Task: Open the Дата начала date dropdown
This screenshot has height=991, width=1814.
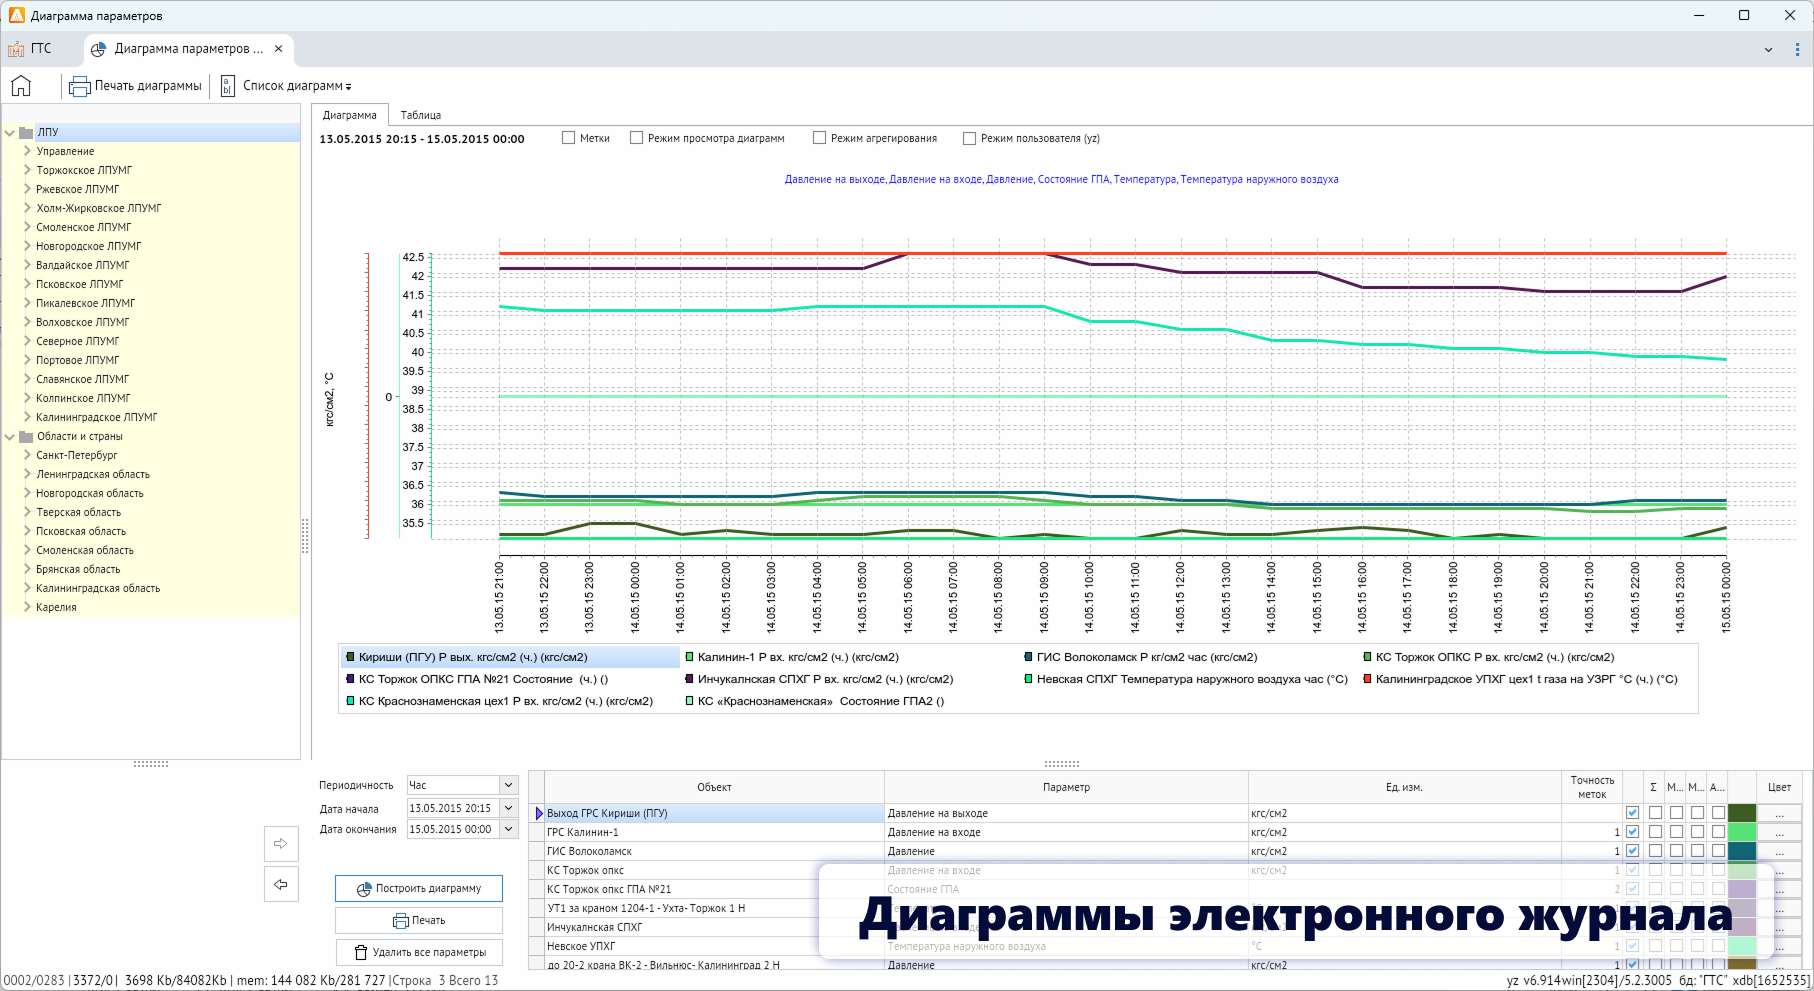Action: [508, 808]
